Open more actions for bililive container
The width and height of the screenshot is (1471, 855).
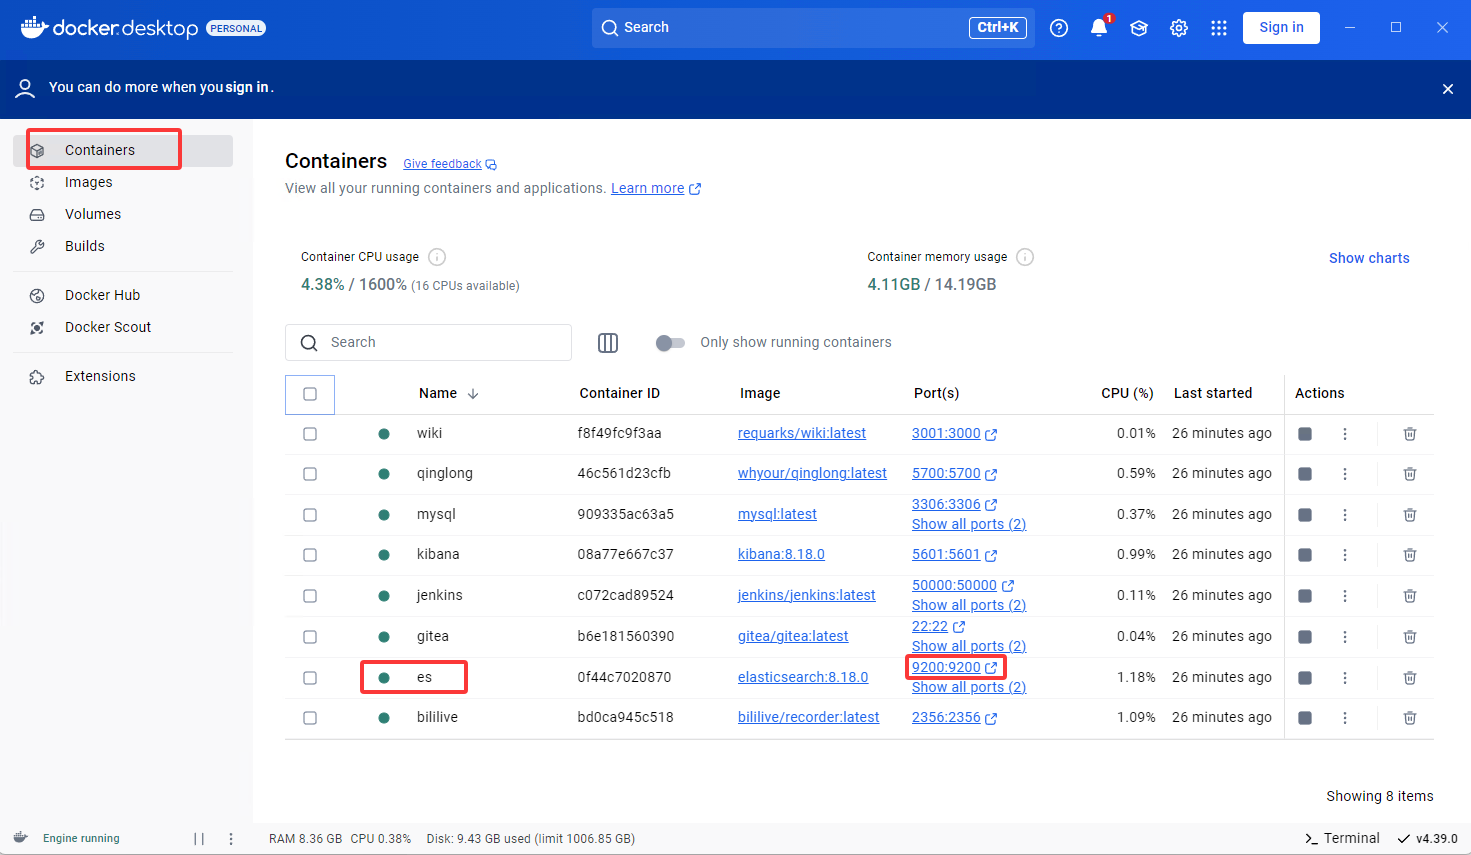point(1345,718)
